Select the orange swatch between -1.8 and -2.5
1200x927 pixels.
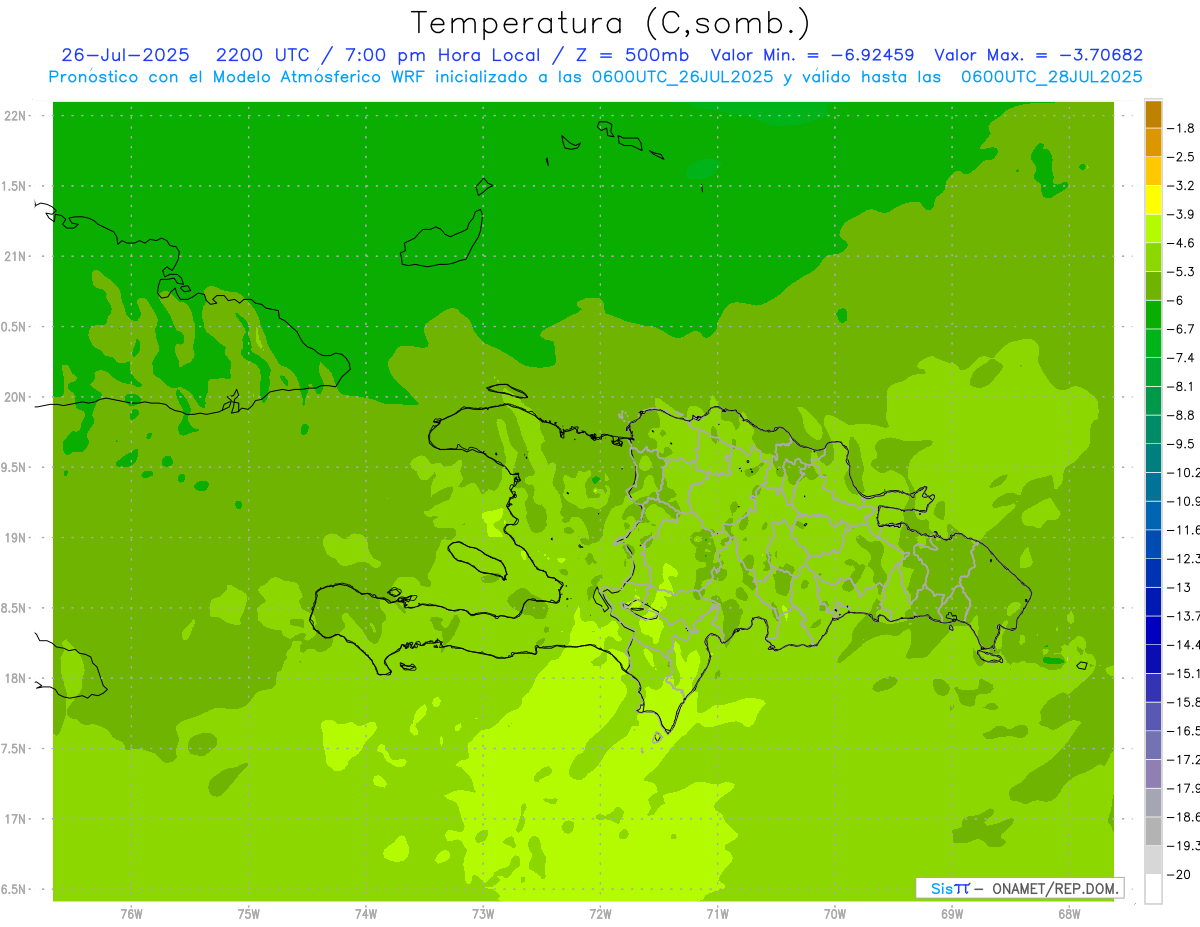pyautogui.click(x=1153, y=143)
